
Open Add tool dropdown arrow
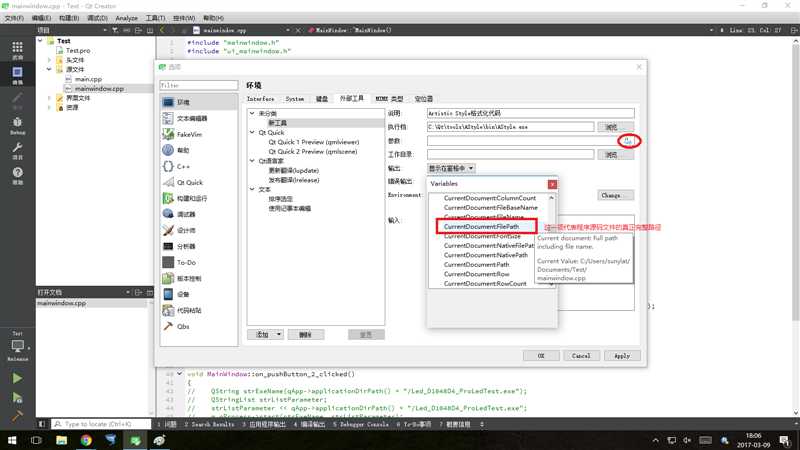[279, 334]
